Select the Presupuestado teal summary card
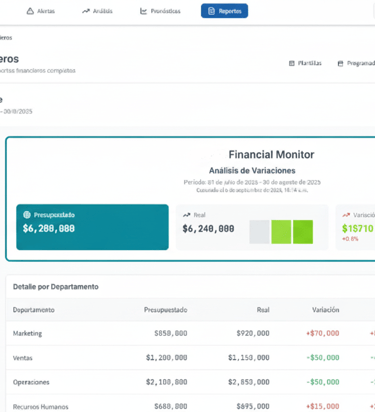The height and width of the screenshot is (412, 375). click(92, 227)
